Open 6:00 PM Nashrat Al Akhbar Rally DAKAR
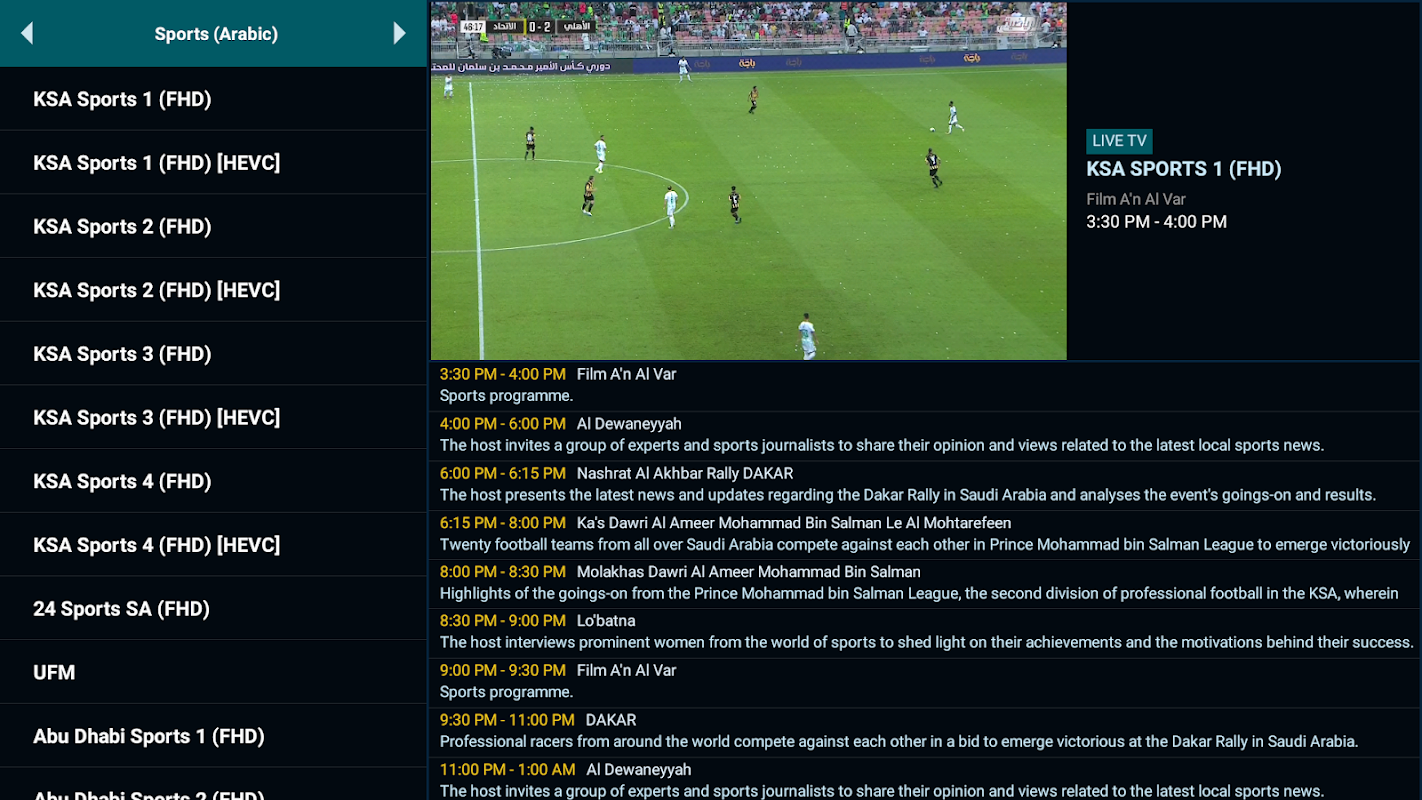This screenshot has height=800, width=1422. (925, 484)
